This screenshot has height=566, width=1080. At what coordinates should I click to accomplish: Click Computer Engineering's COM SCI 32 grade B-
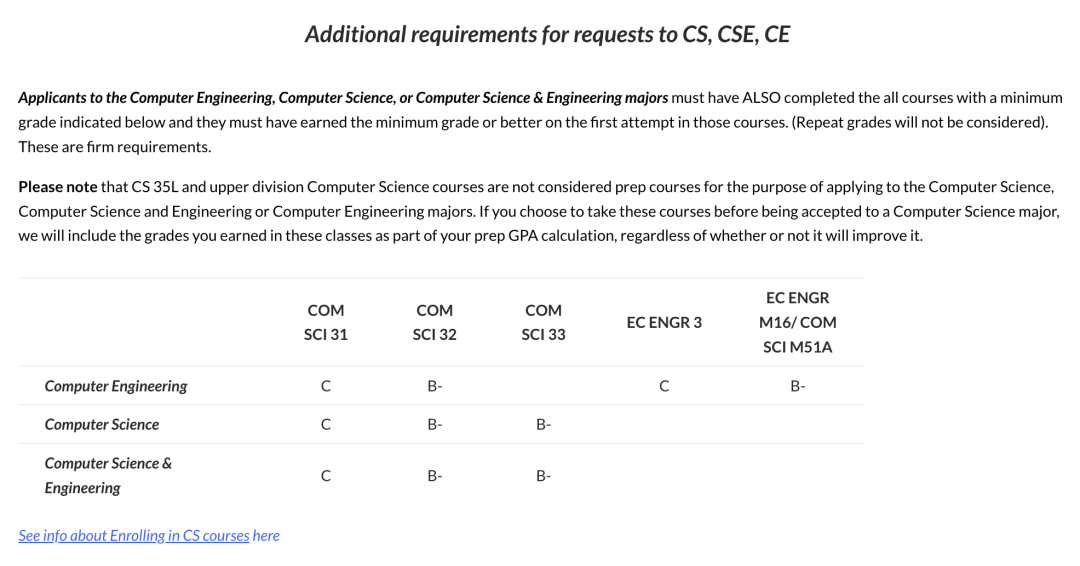pyautogui.click(x=435, y=386)
